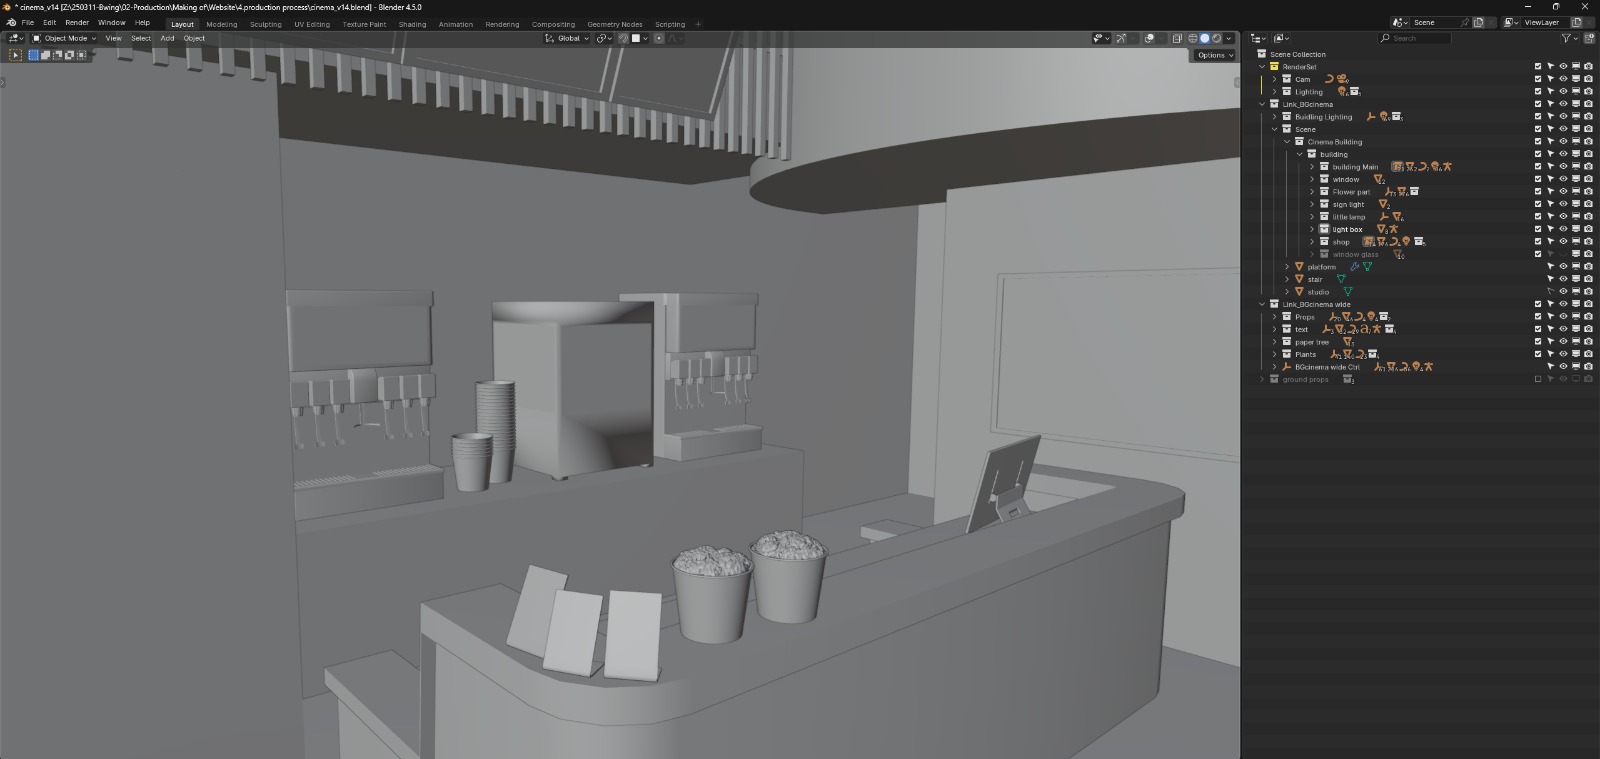
Task: Toggle X-ray mode in viewport
Action: click(1177, 38)
